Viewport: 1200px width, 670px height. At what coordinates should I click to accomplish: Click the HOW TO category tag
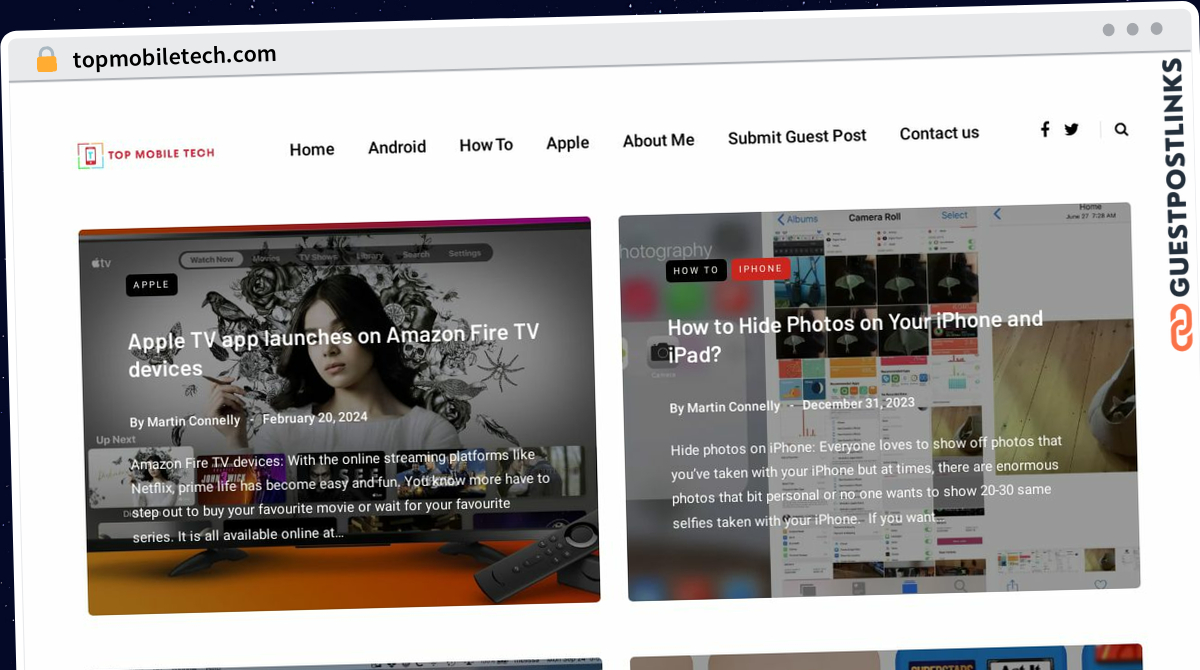696,270
